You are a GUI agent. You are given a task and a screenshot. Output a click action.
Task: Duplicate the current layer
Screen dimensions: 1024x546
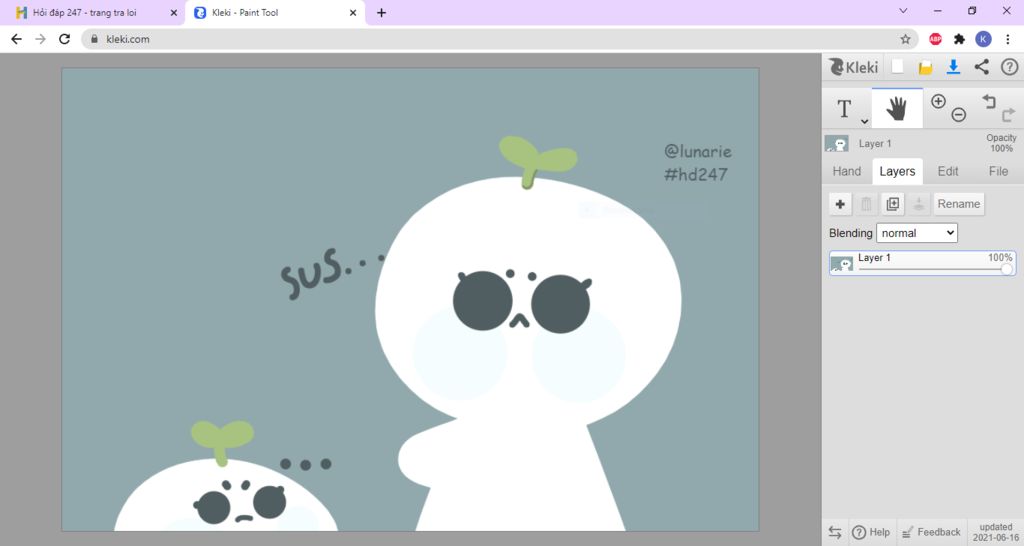click(892, 204)
